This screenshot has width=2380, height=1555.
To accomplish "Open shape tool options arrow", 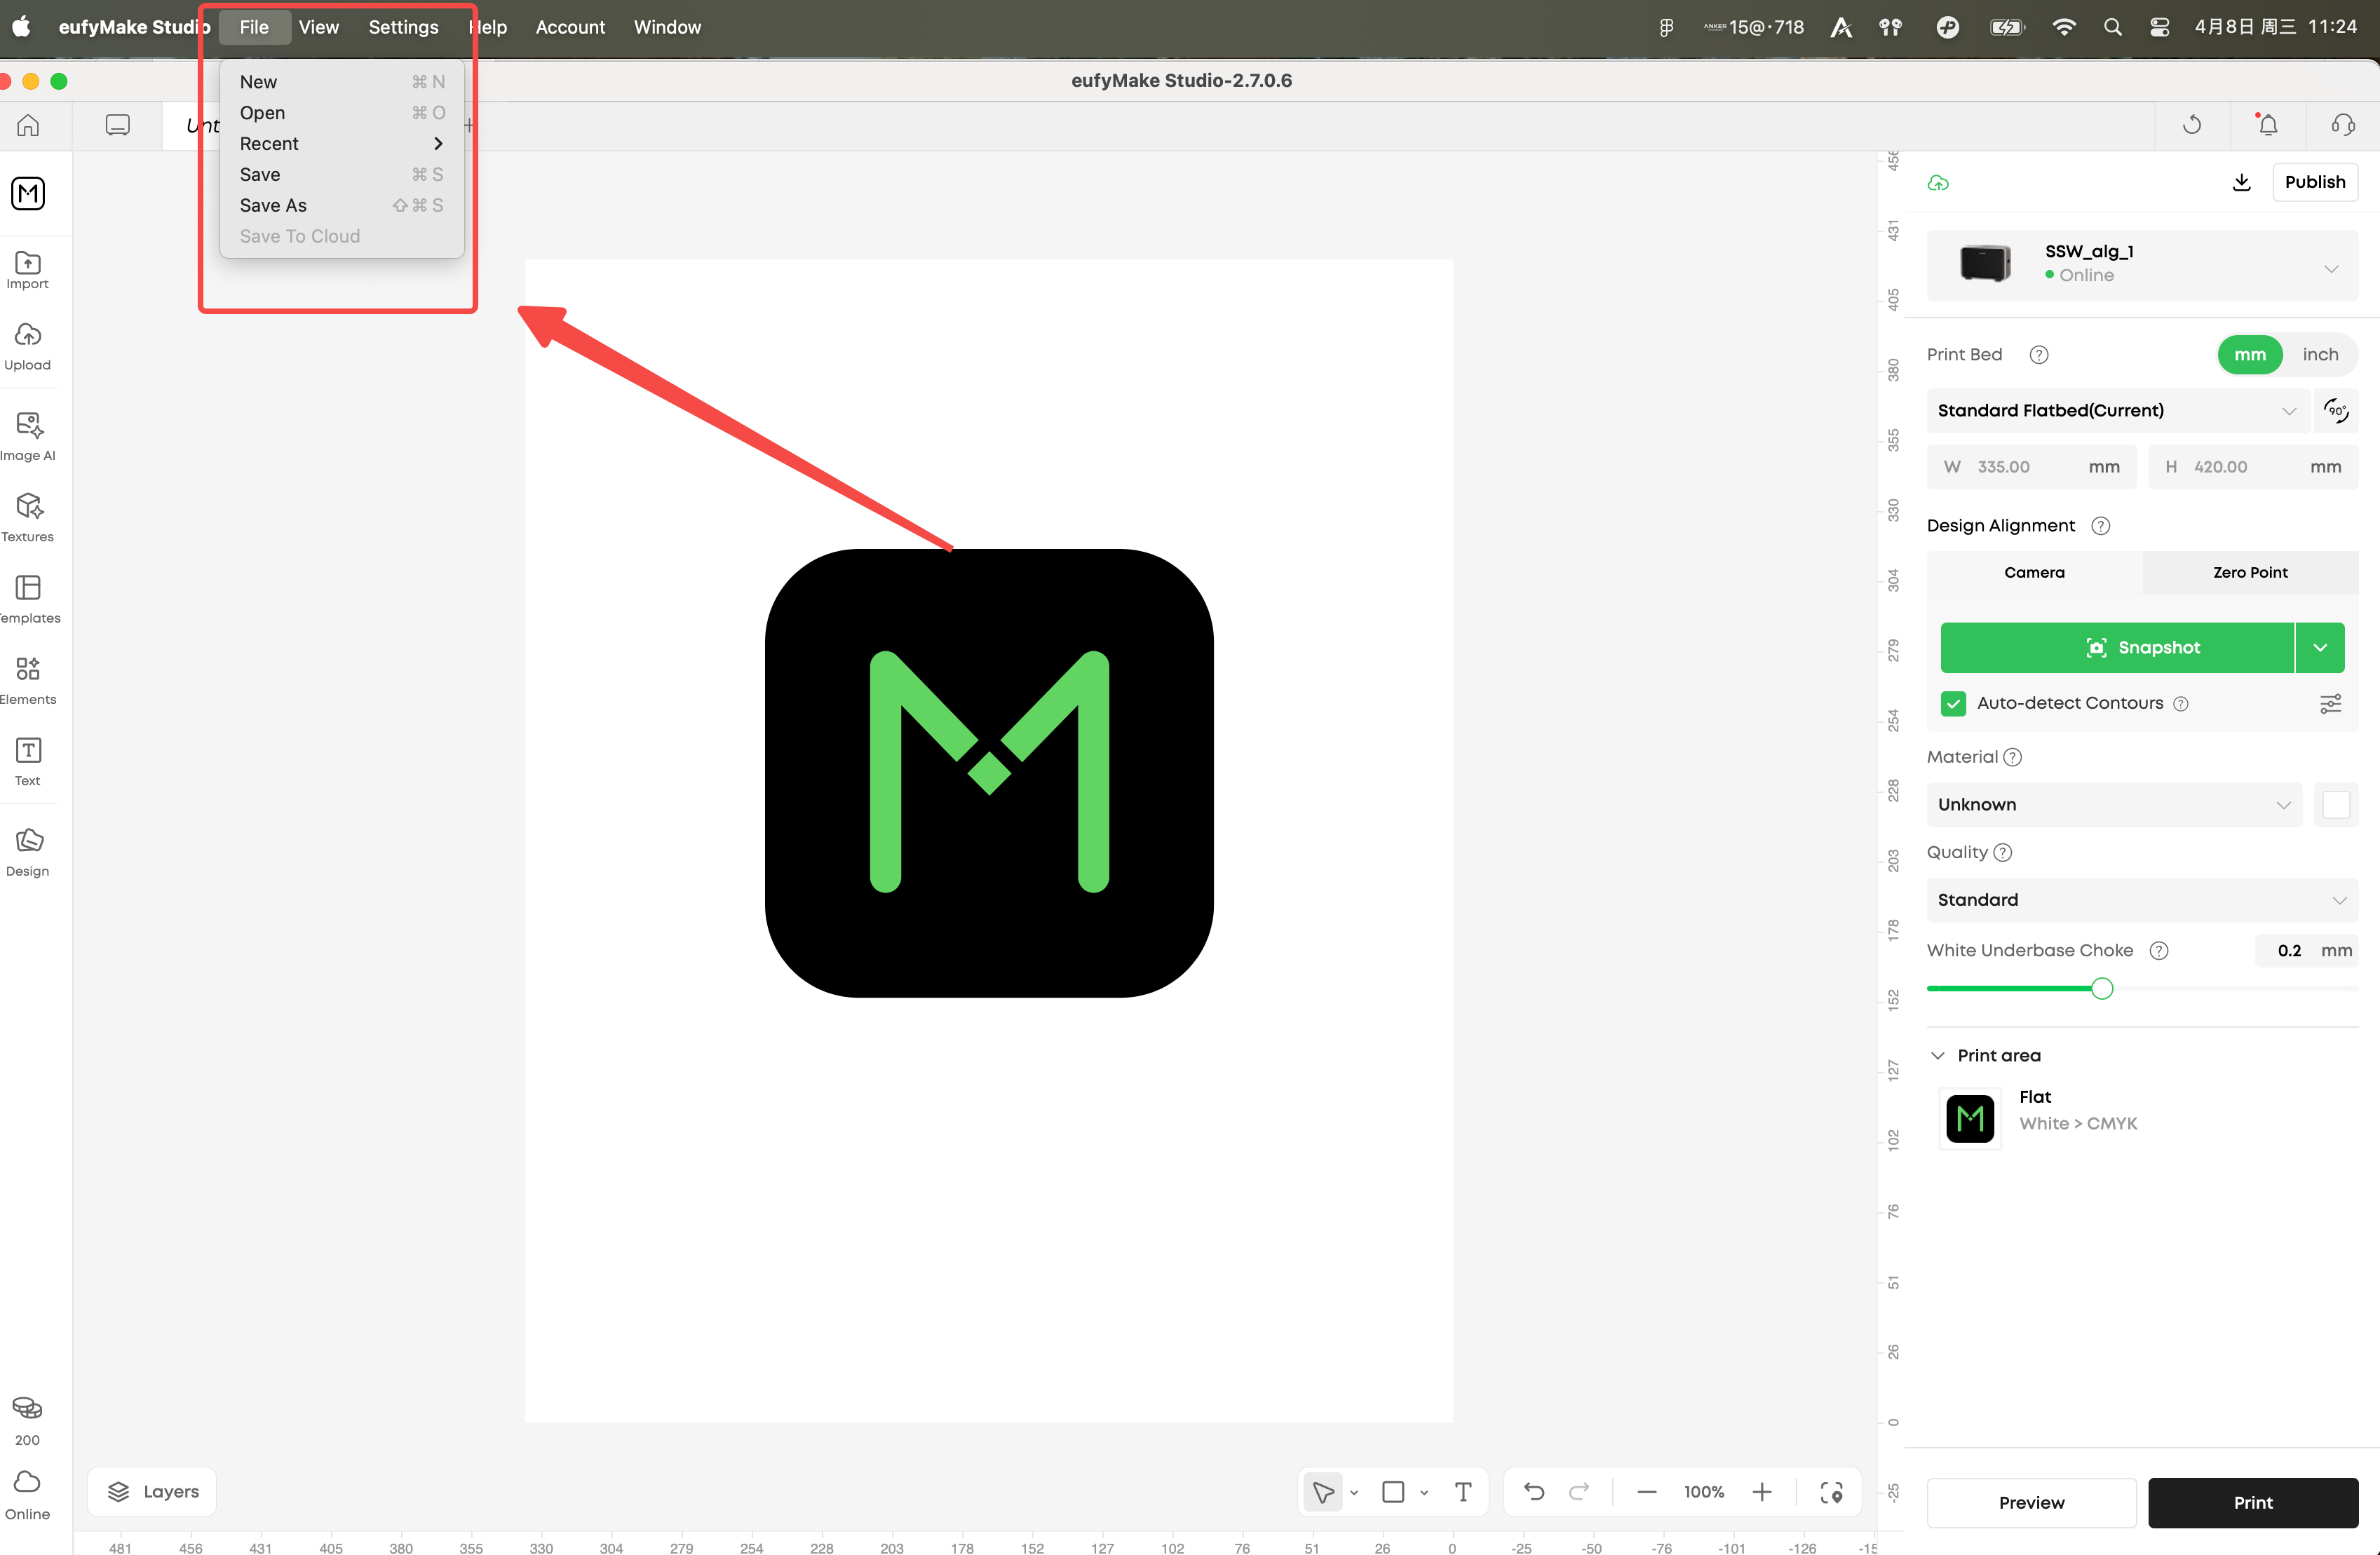I will (x=1424, y=1493).
